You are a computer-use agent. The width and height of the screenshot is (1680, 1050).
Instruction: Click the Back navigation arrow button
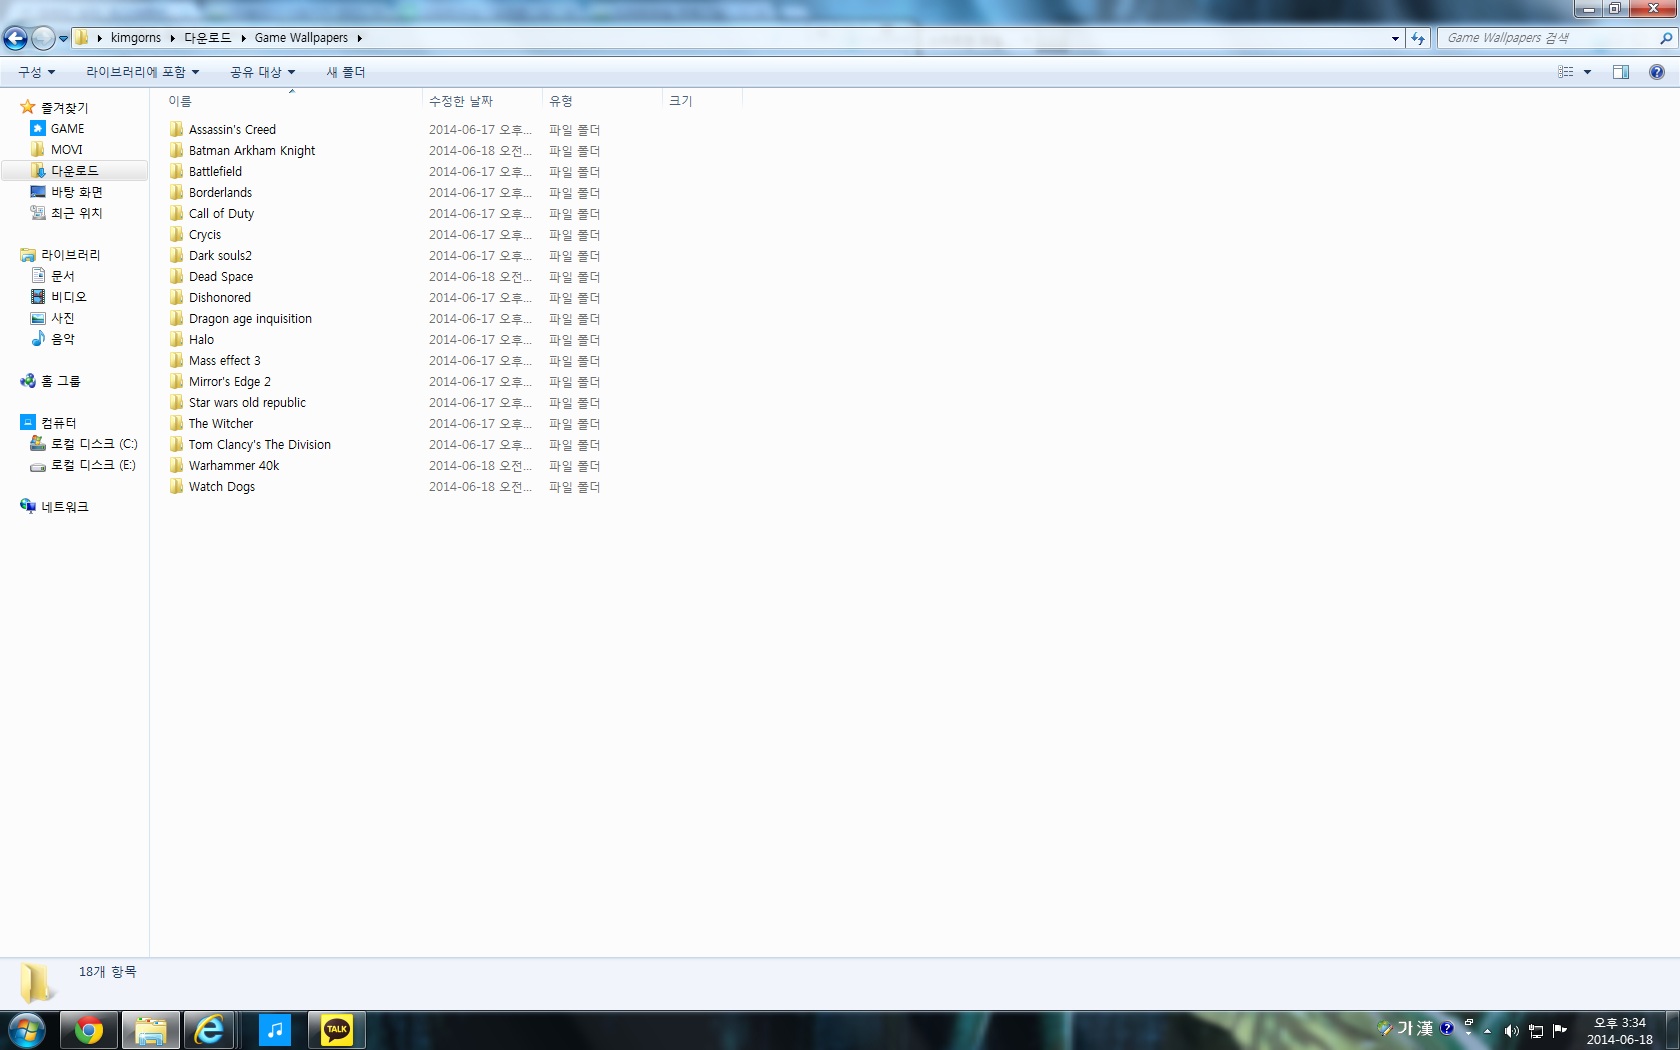16,38
